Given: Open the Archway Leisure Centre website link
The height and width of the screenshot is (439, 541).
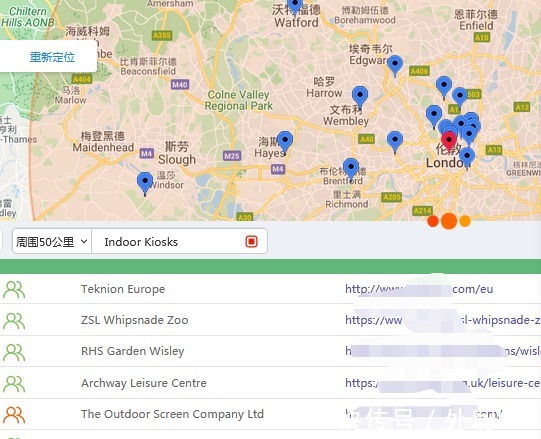Looking at the screenshot, I should pyautogui.click(x=443, y=383).
